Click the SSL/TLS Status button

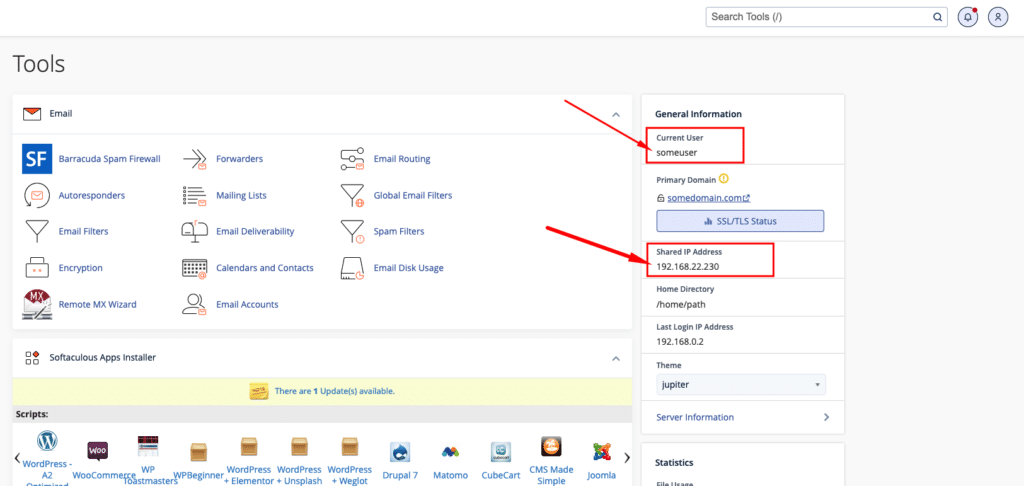click(740, 221)
